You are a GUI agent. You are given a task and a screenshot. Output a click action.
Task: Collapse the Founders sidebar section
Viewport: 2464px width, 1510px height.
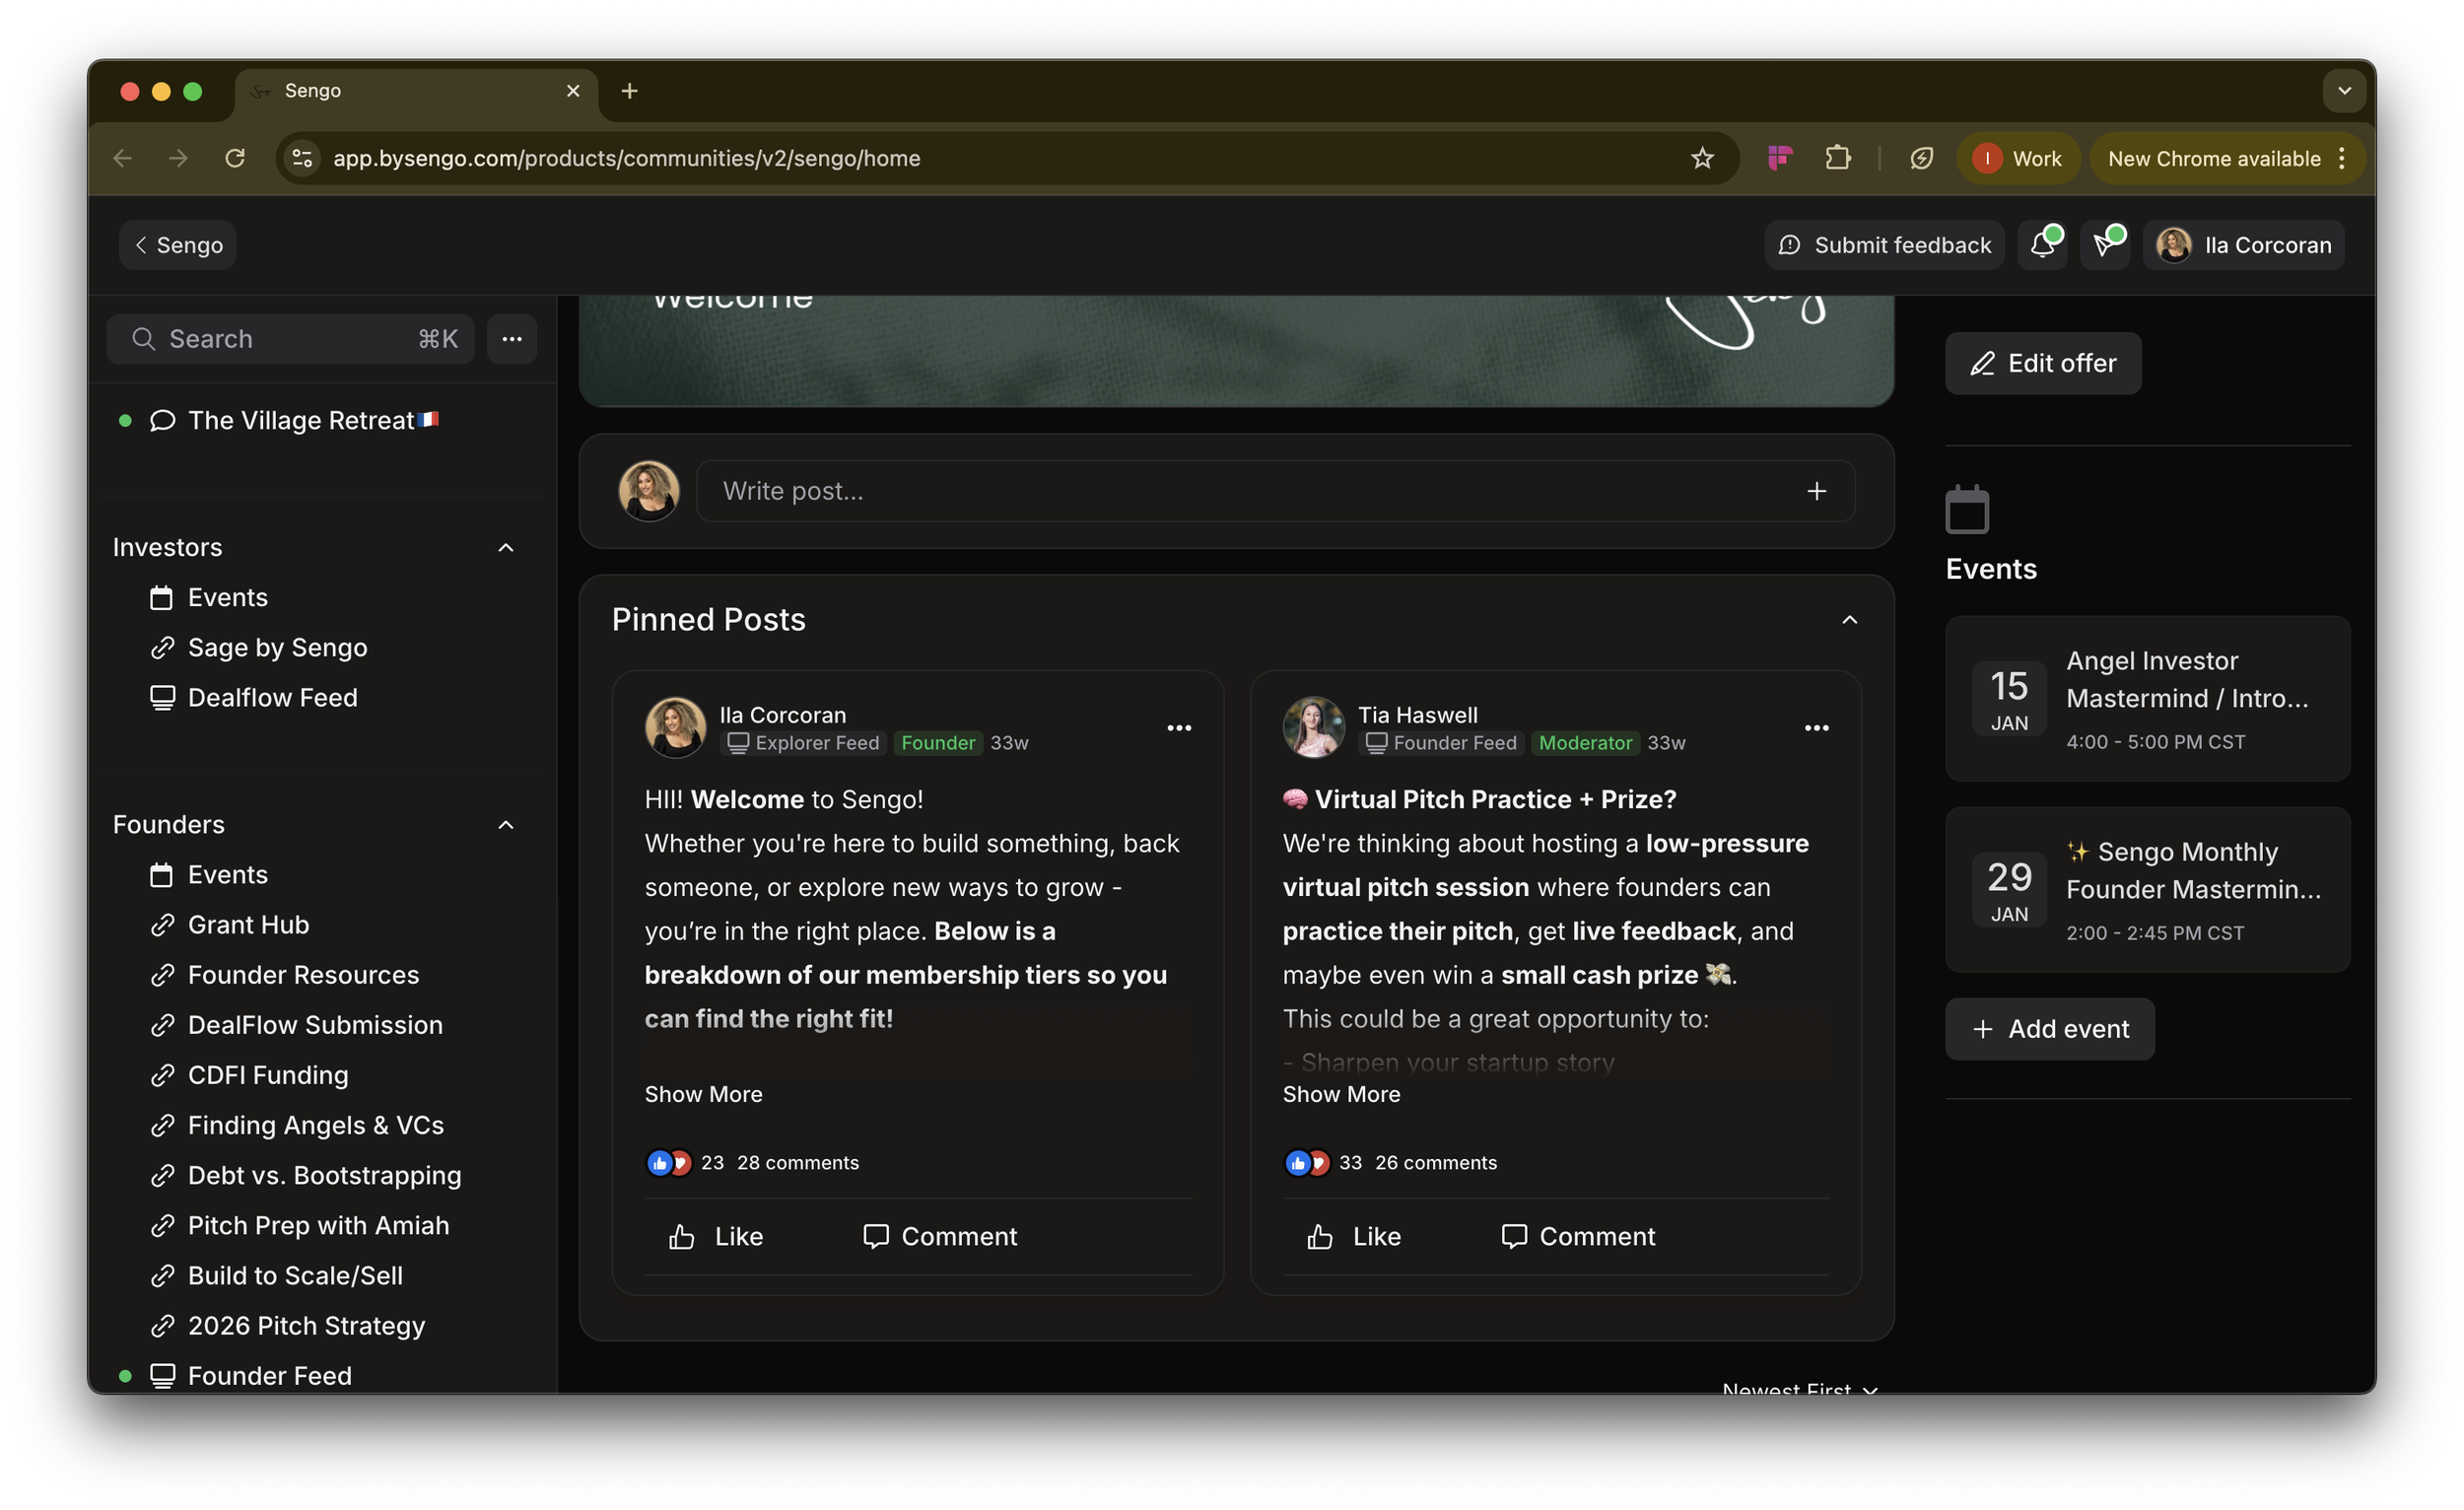coord(506,825)
